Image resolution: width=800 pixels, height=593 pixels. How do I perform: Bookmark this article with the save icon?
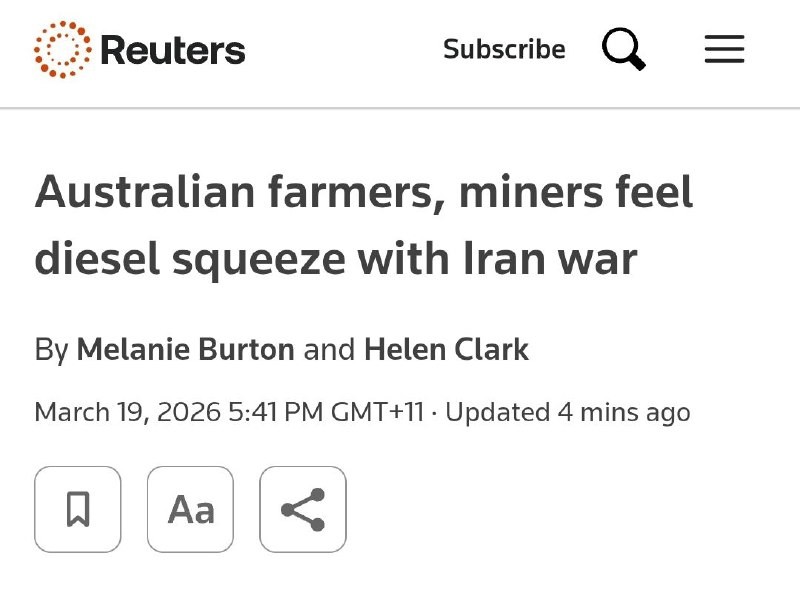78,509
